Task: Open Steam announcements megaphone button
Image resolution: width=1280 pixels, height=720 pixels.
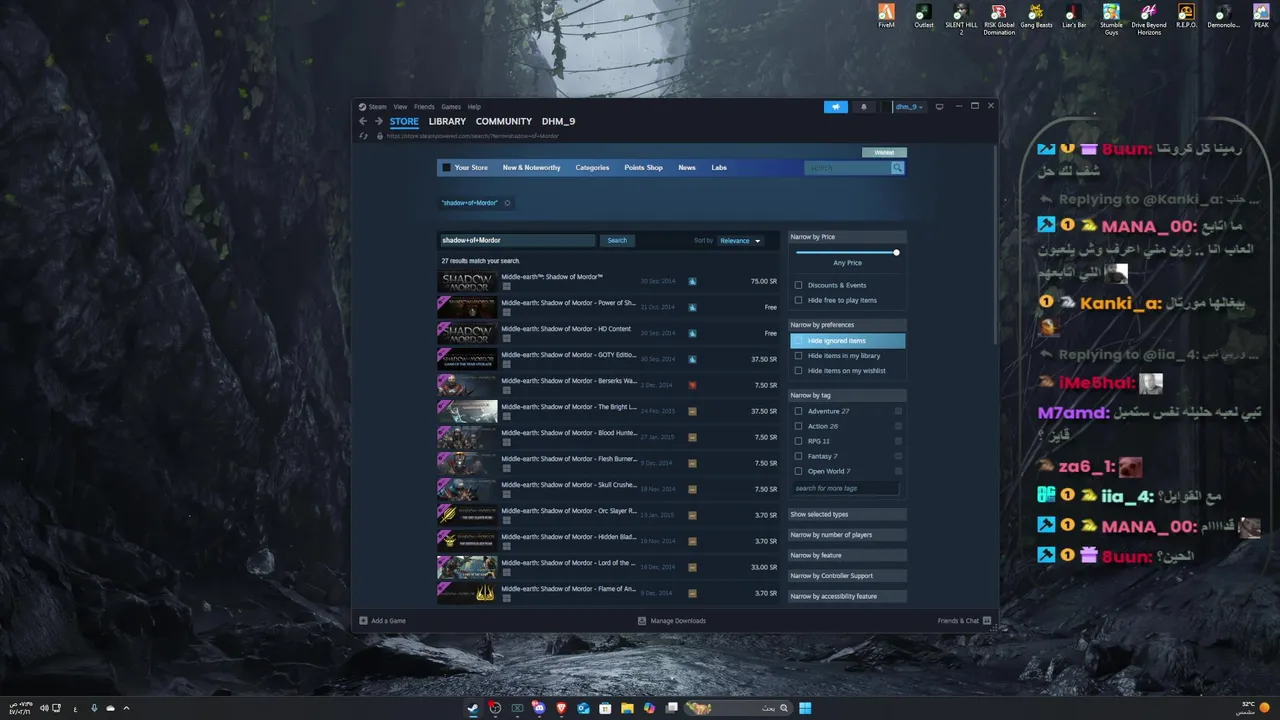Action: (x=836, y=107)
